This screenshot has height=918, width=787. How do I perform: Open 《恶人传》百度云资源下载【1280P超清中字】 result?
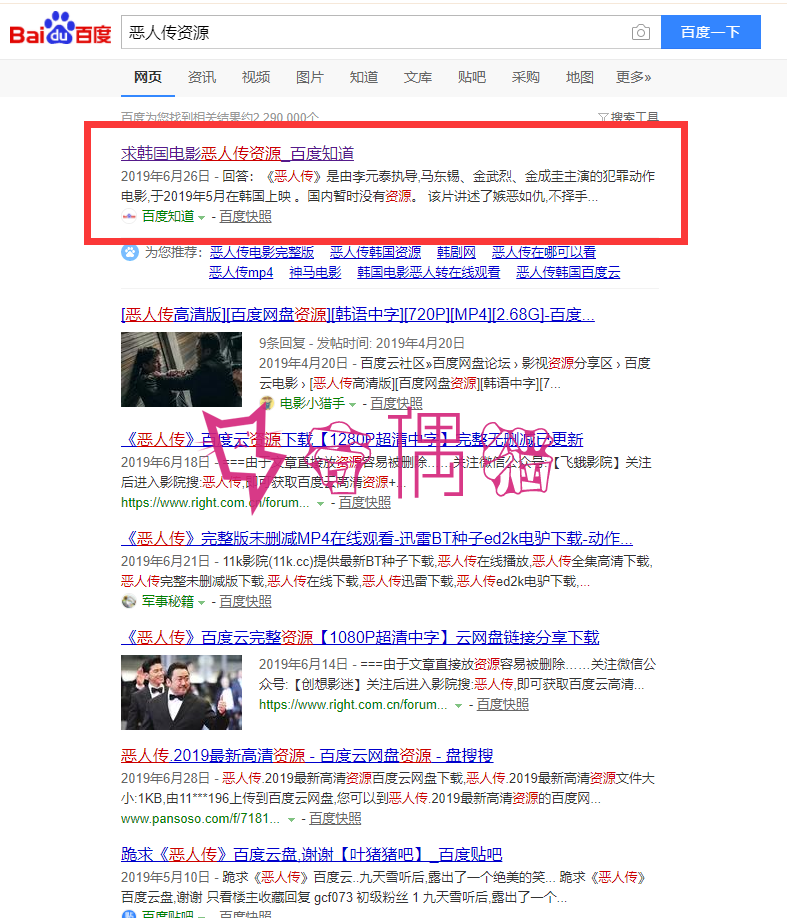[x=352, y=439]
